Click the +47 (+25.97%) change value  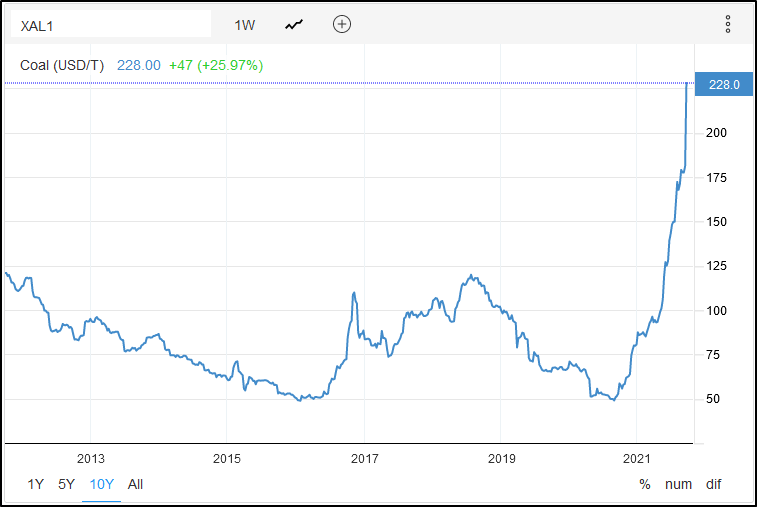coord(216,65)
